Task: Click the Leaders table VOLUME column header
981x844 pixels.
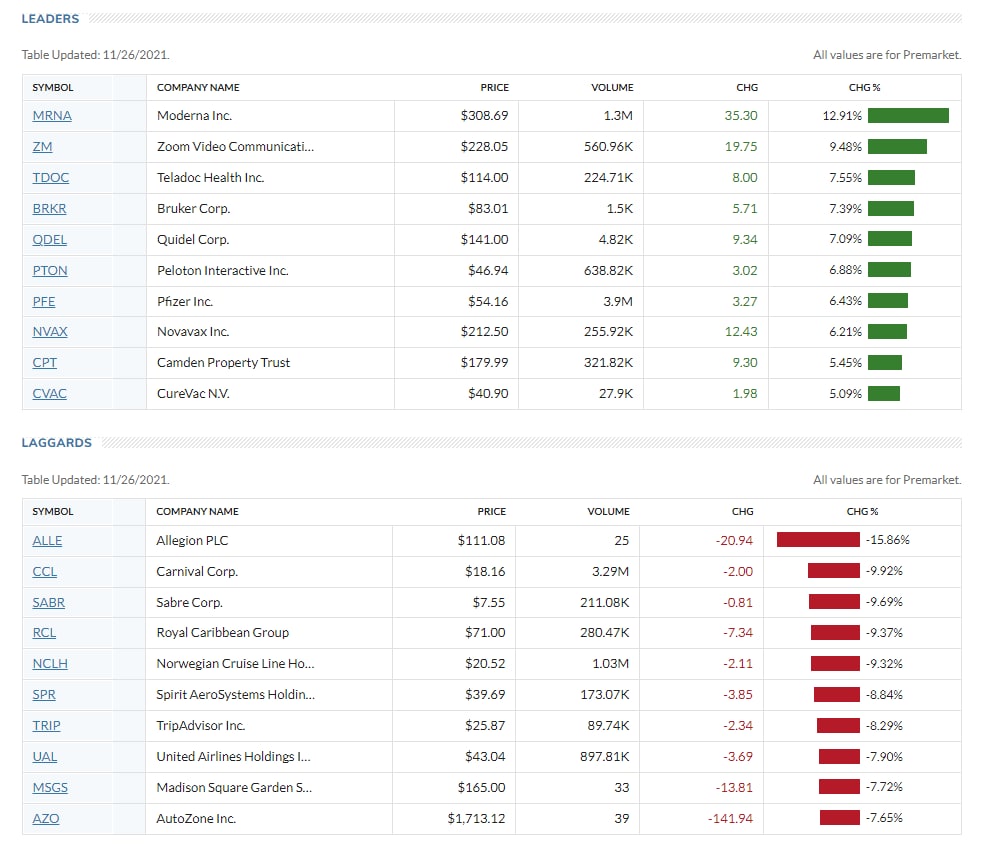Action: point(612,88)
